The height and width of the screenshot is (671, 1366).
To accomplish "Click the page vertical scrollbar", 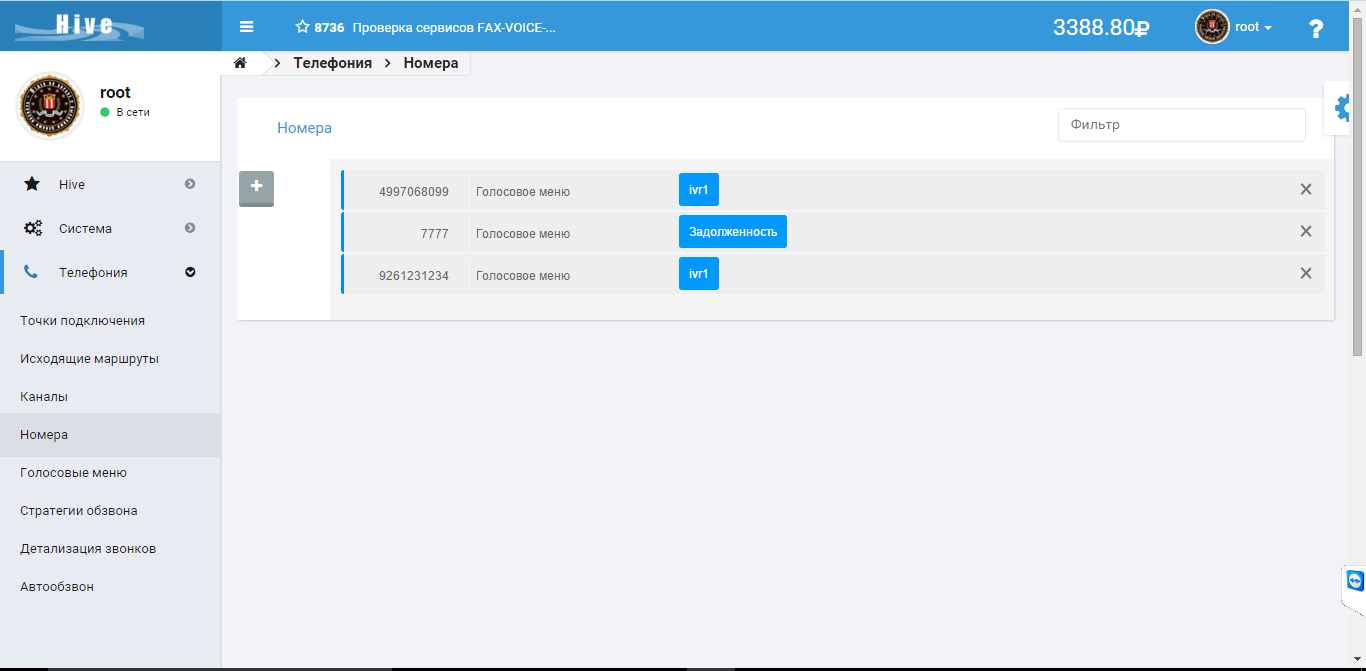I will click(x=1358, y=185).
